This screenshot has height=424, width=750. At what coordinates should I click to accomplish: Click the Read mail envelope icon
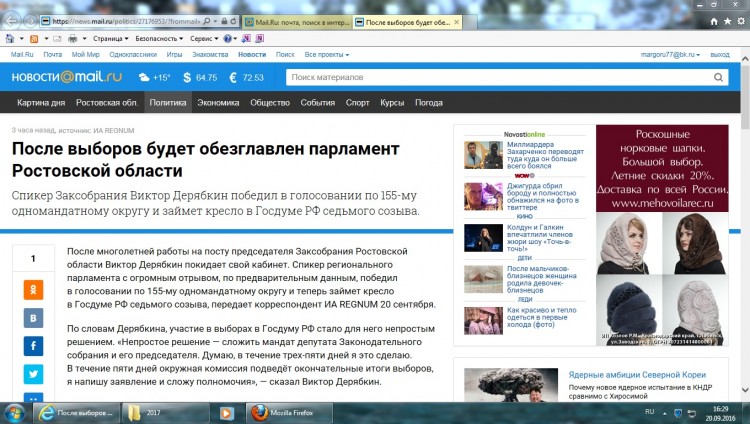pos(57,38)
